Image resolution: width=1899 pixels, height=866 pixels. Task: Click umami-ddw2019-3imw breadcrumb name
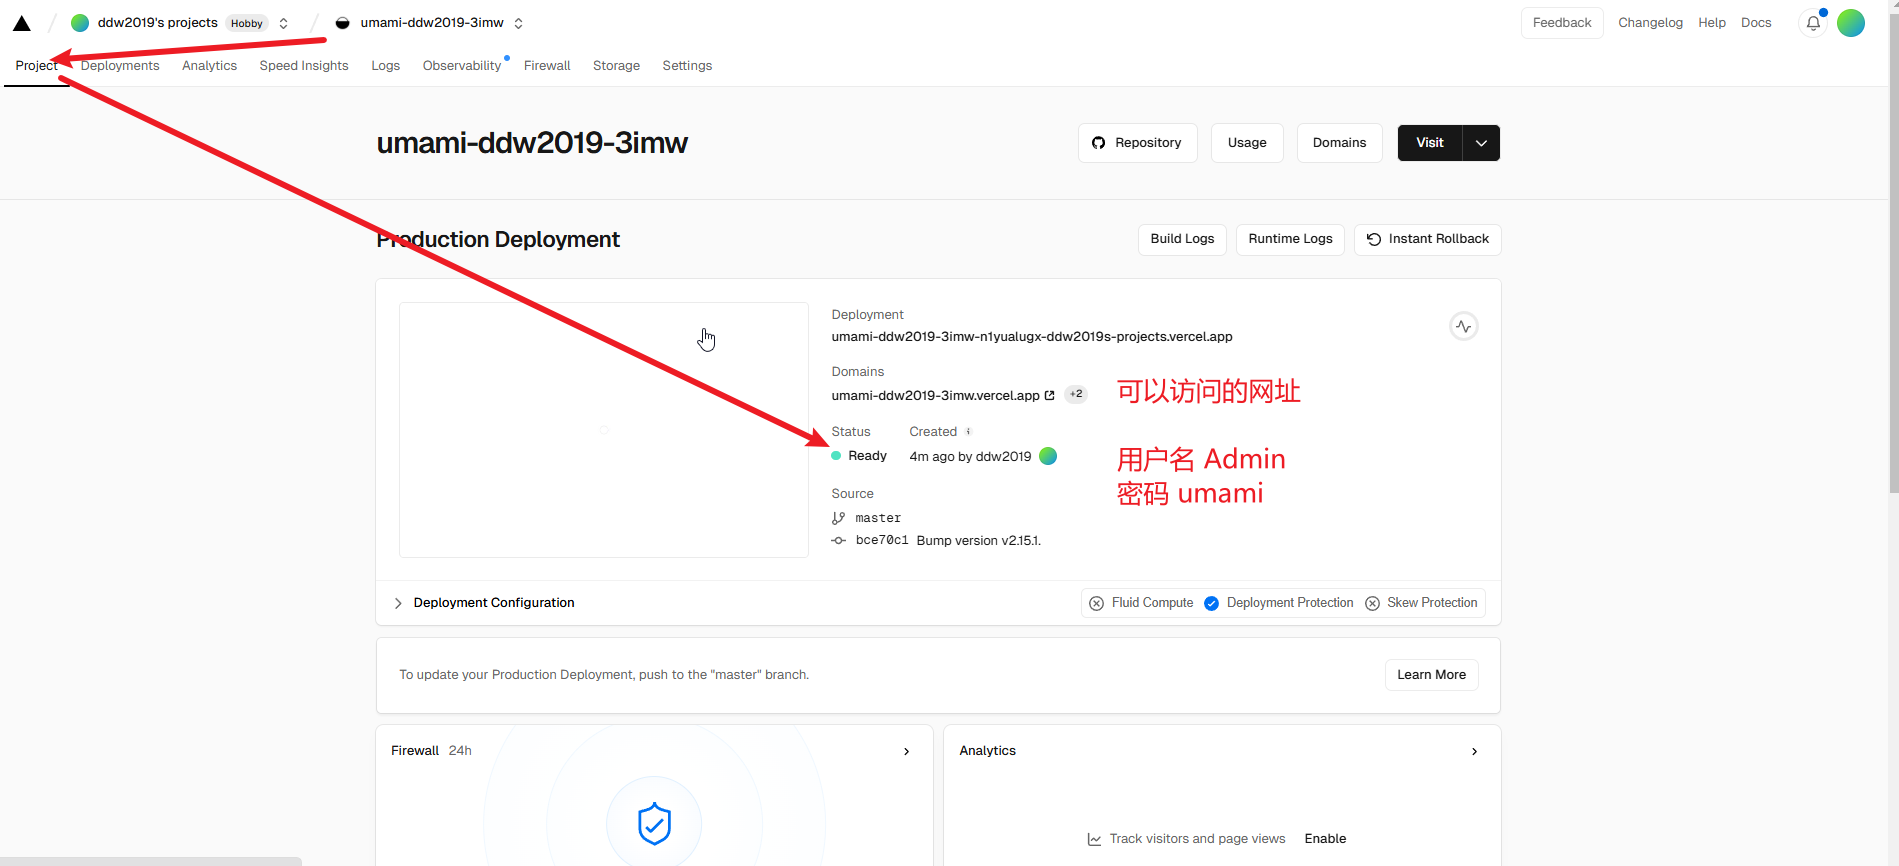(x=432, y=23)
